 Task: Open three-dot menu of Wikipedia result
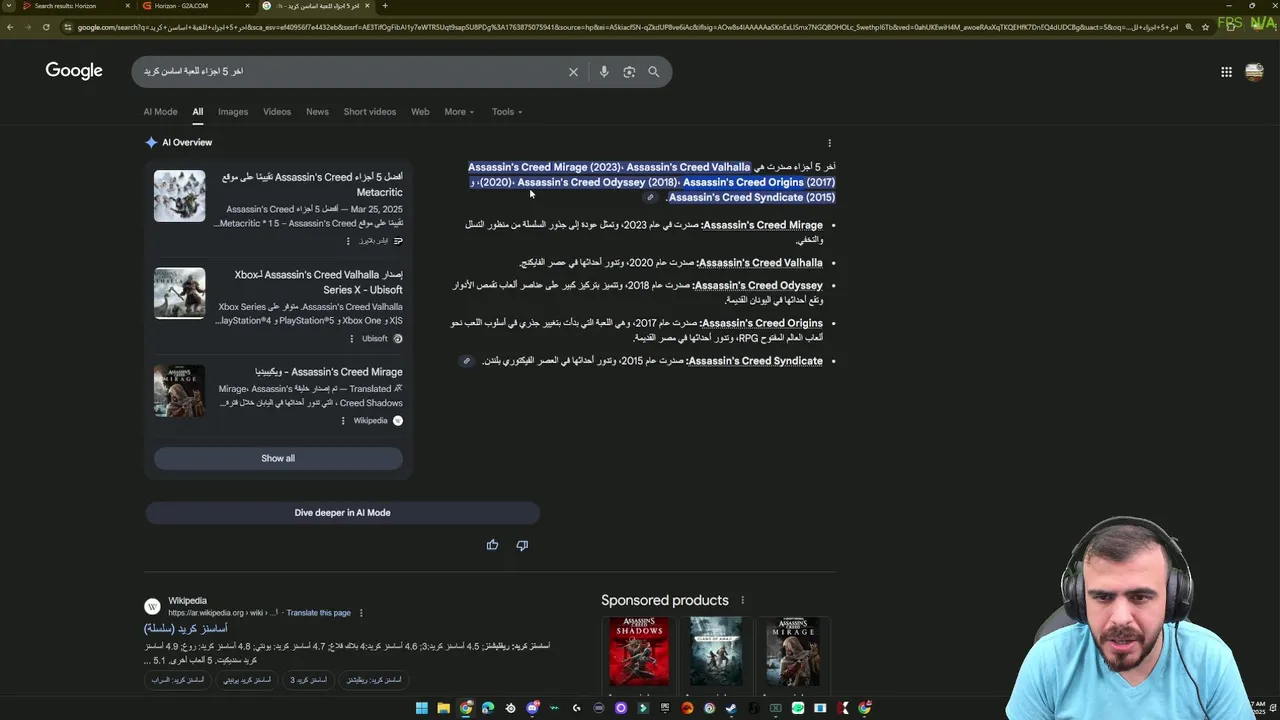coord(361,613)
